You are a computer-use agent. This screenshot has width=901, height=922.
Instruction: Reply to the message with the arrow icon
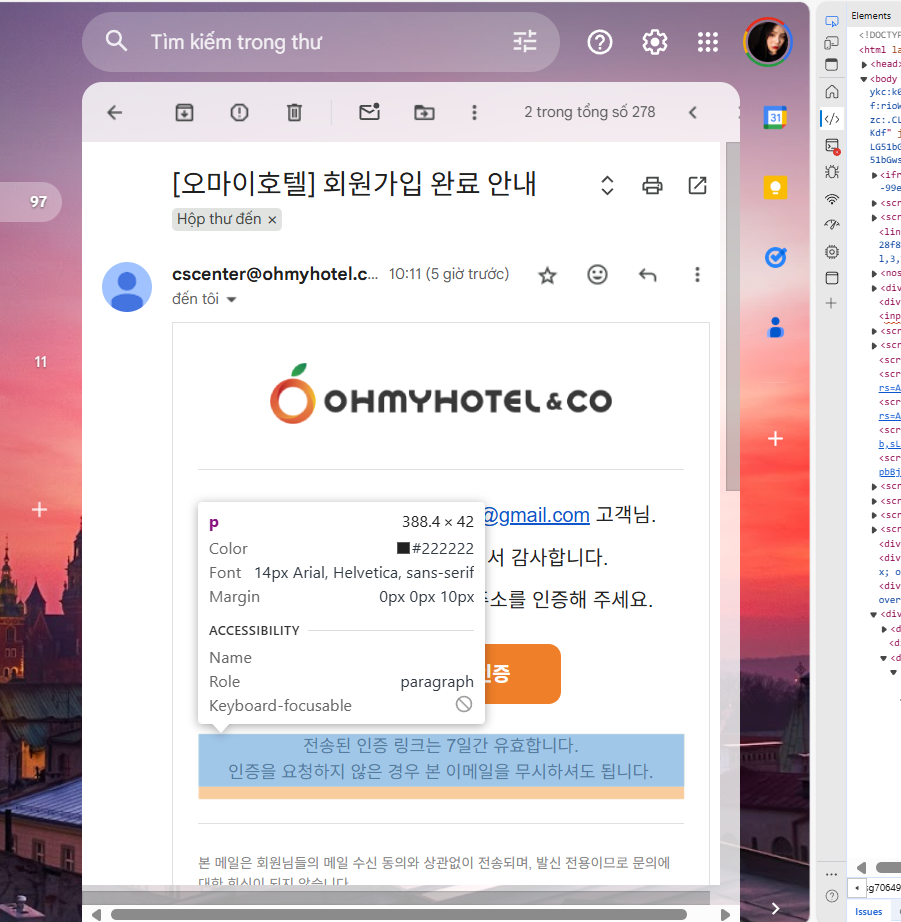pyautogui.click(x=648, y=275)
